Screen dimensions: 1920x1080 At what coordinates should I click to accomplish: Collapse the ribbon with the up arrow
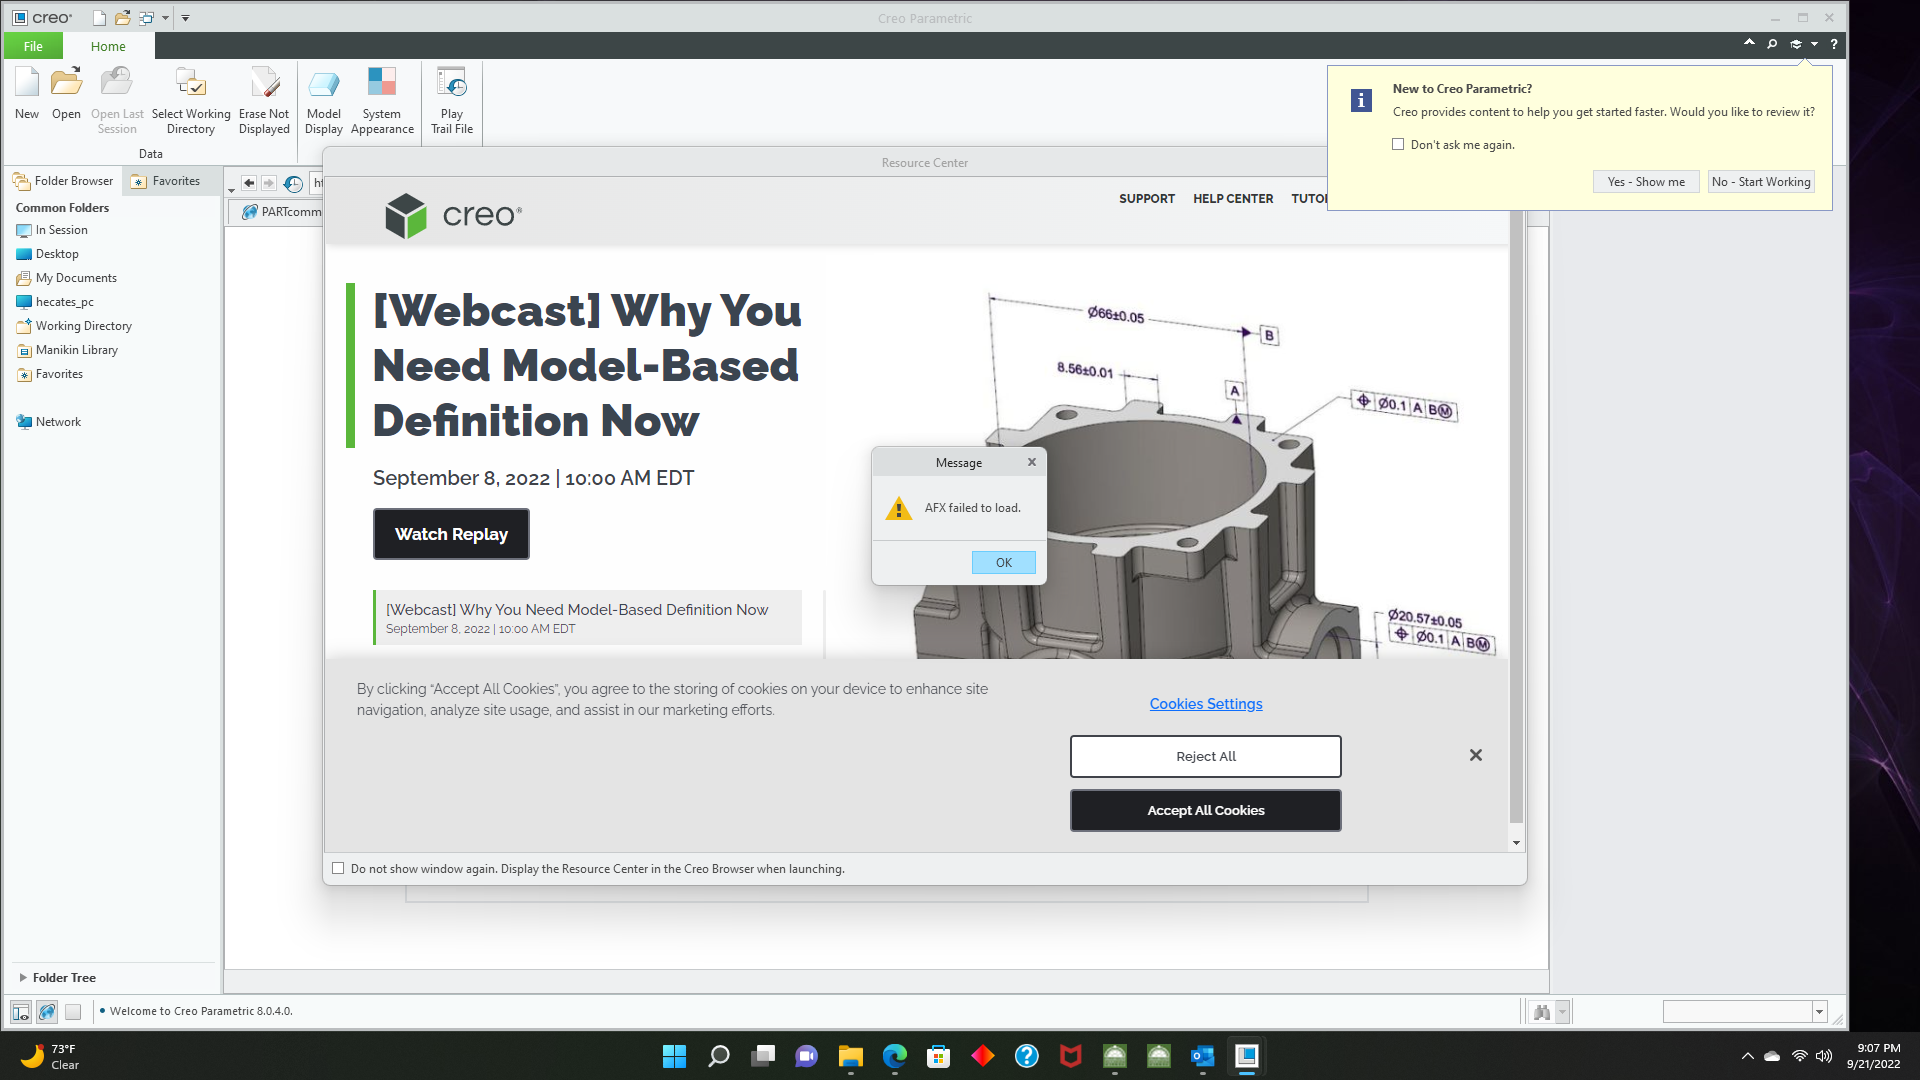(x=1749, y=43)
